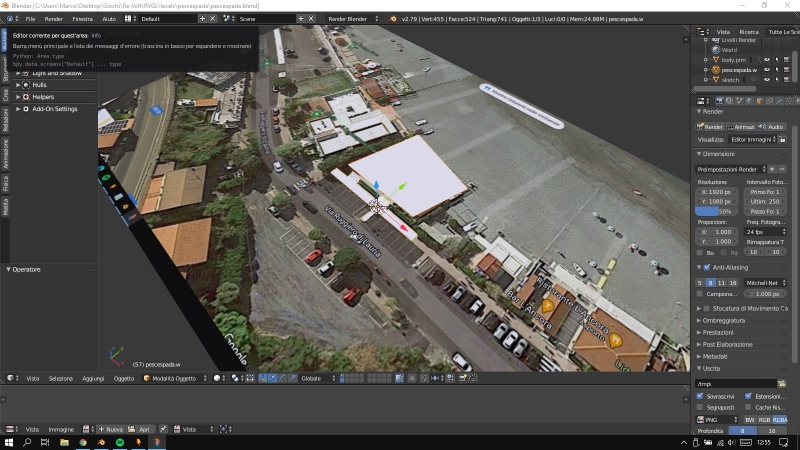The width and height of the screenshot is (800, 450).
Task: Open Aggiungi menu in 3D header
Action: pyautogui.click(x=93, y=379)
